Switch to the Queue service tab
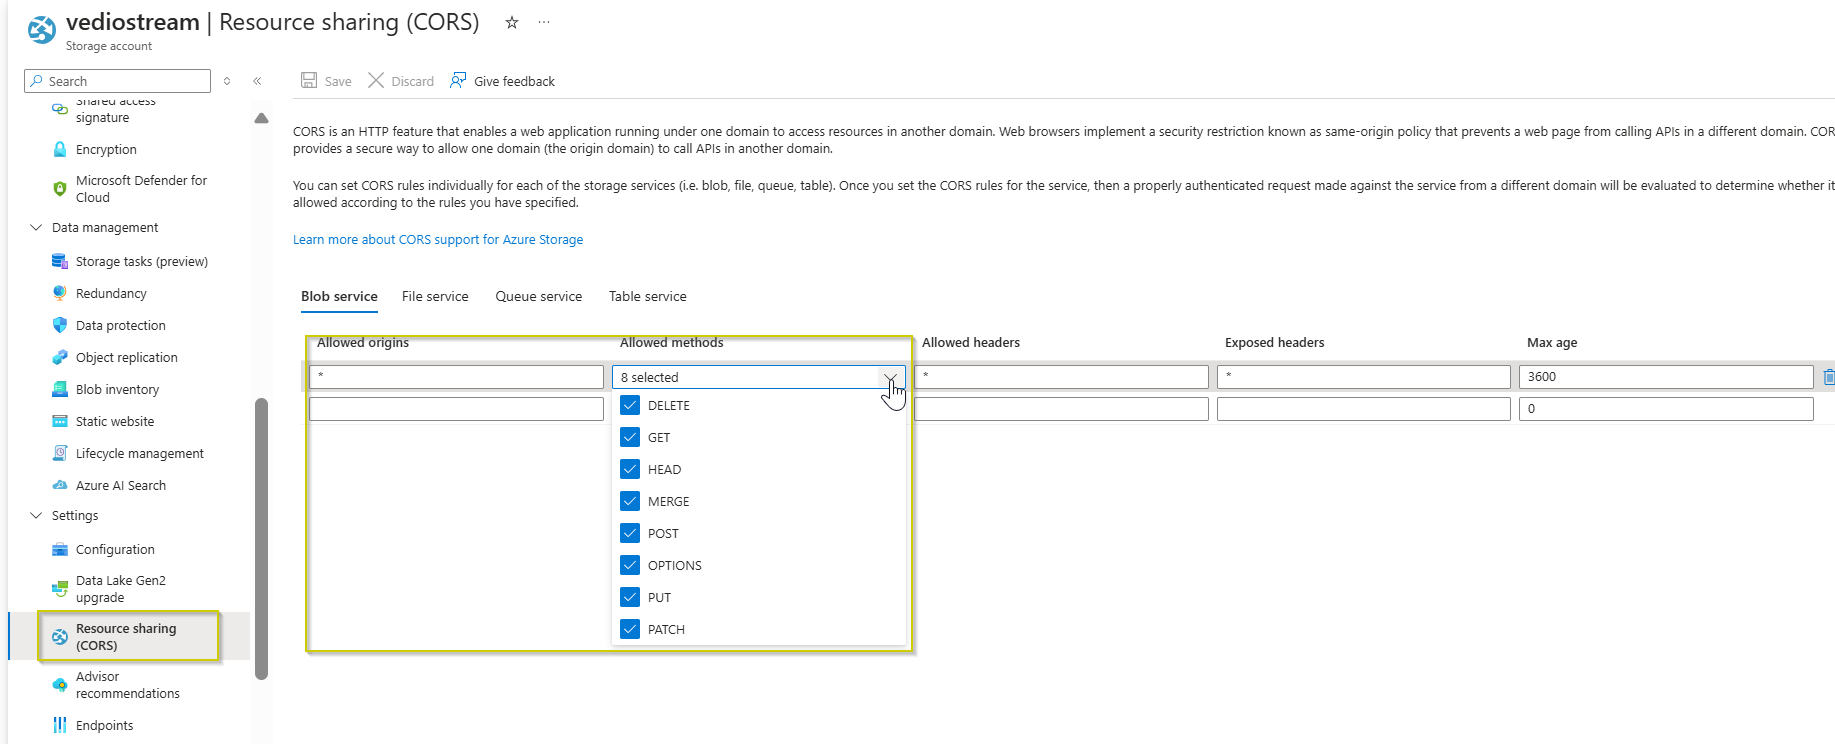 tap(539, 296)
